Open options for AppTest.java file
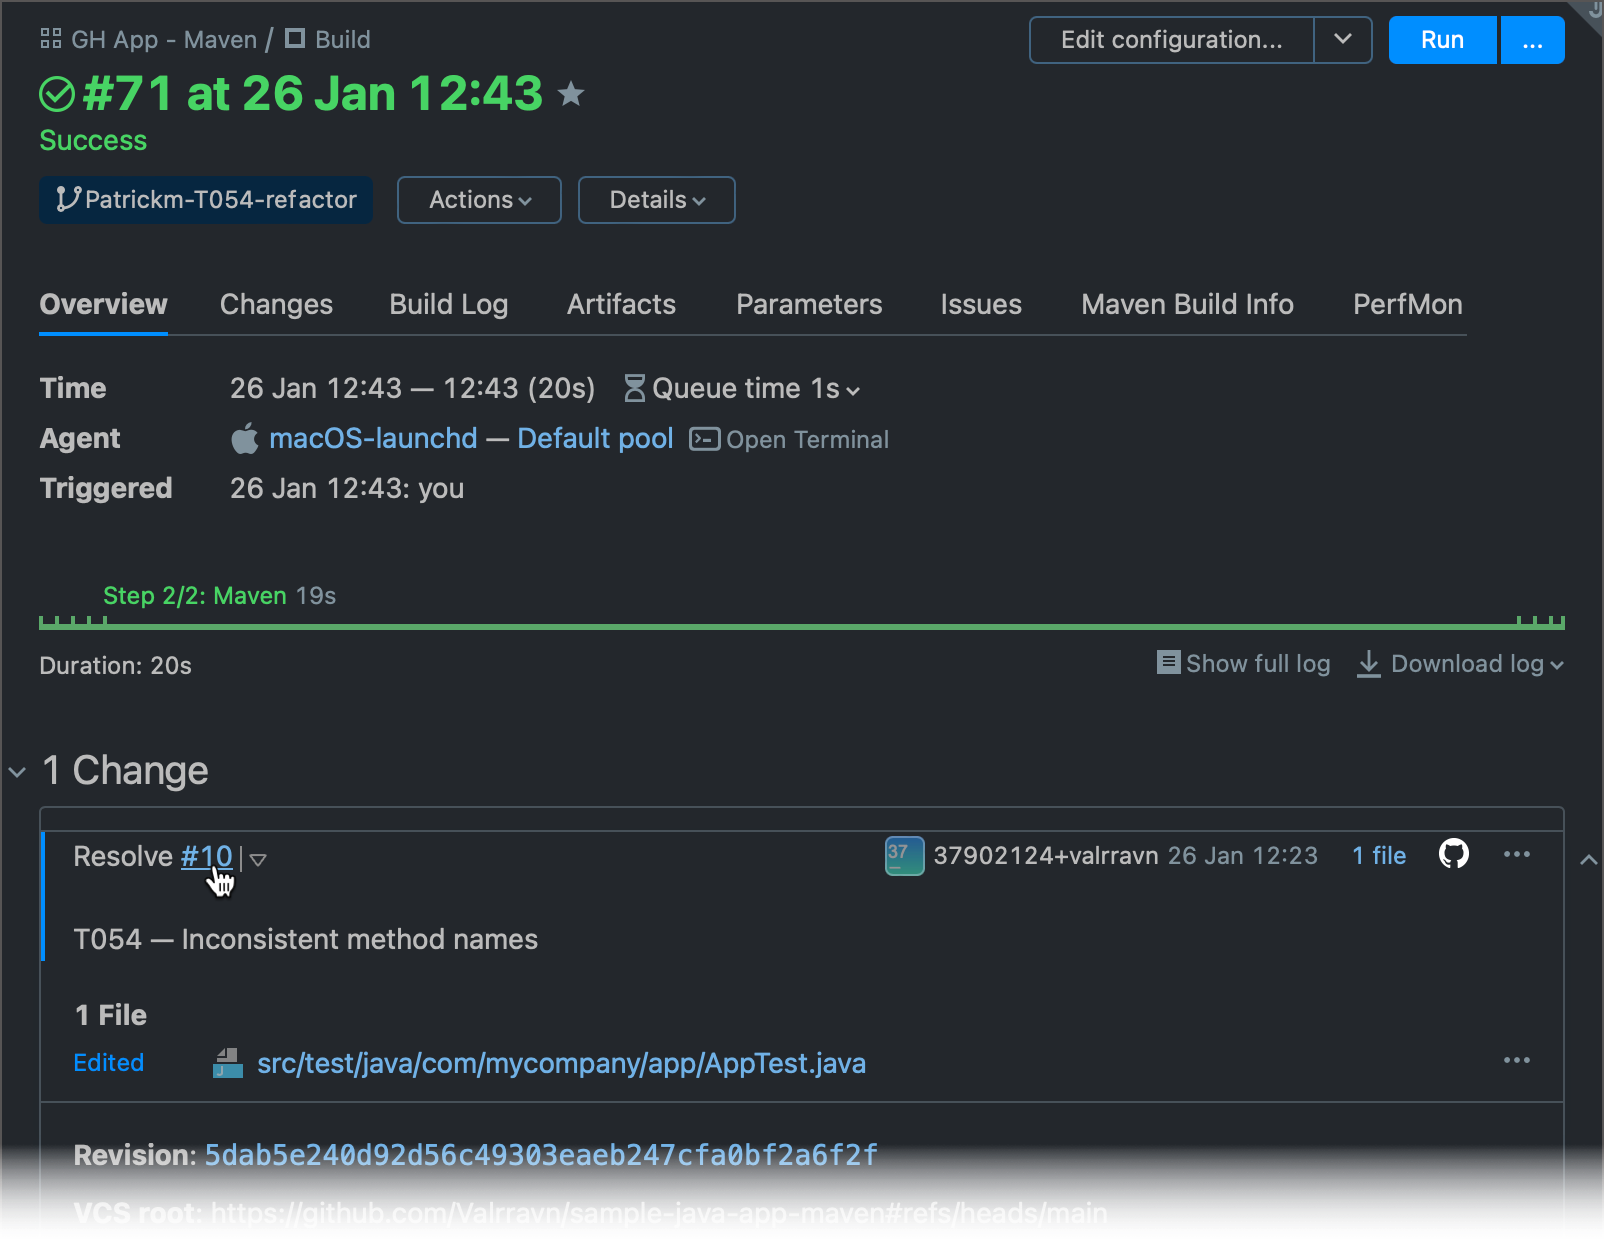Image resolution: width=1604 pixels, height=1244 pixels. click(1517, 1060)
